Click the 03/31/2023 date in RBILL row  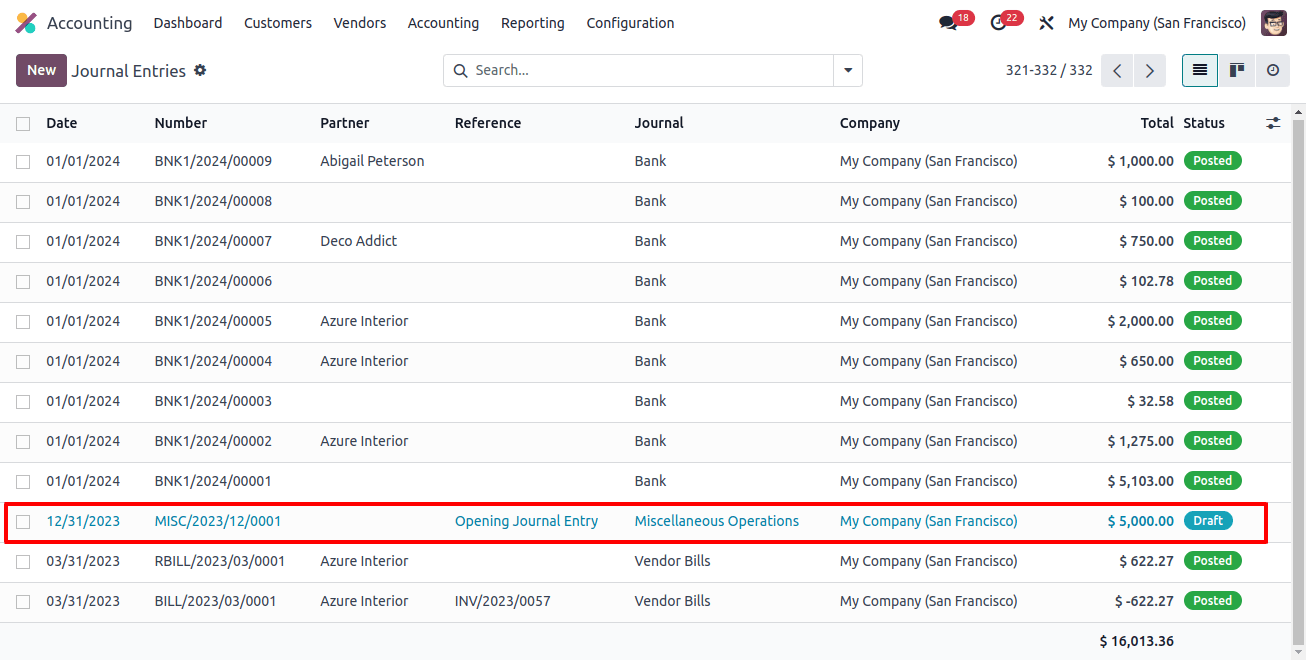(83, 561)
